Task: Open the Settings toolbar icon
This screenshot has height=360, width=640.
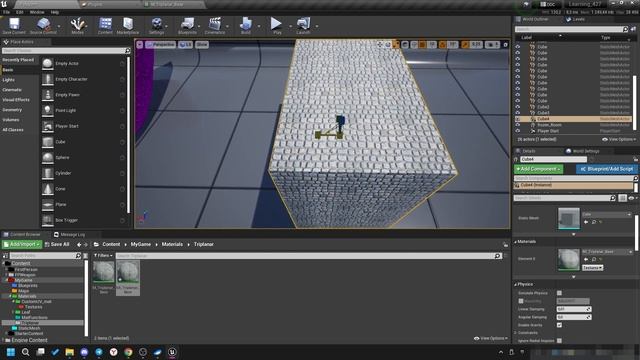Action: [156, 26]
